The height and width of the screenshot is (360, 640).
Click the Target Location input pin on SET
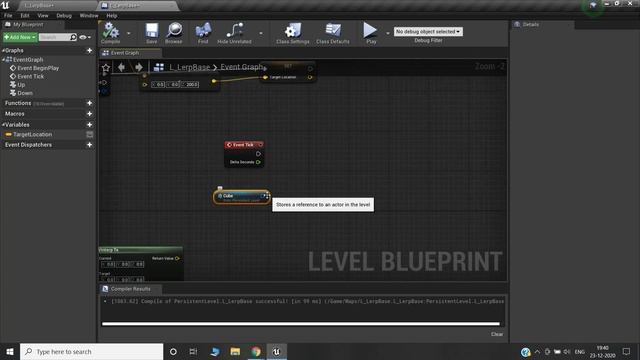pos(265,77)
